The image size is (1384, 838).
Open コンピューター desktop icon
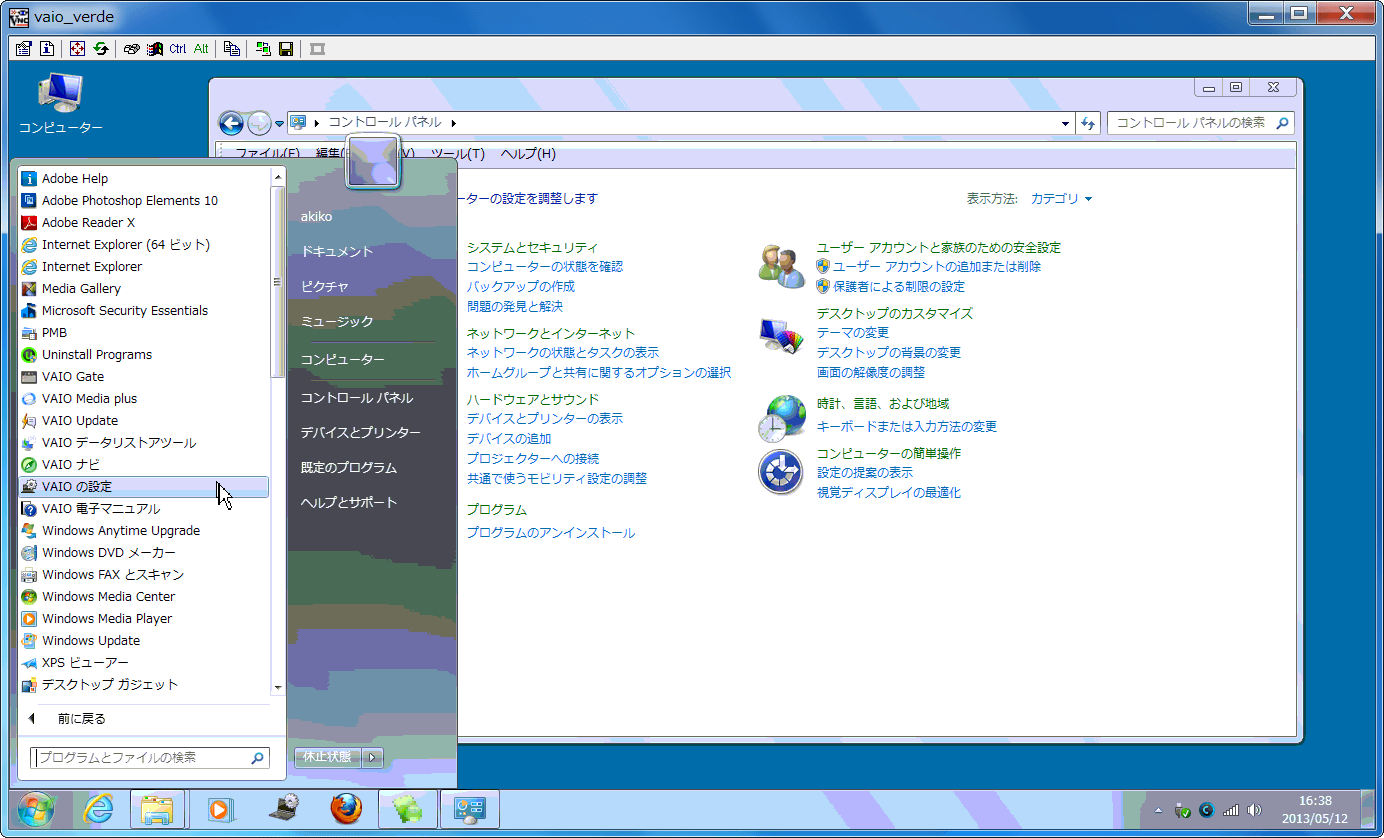click(60, 104)
